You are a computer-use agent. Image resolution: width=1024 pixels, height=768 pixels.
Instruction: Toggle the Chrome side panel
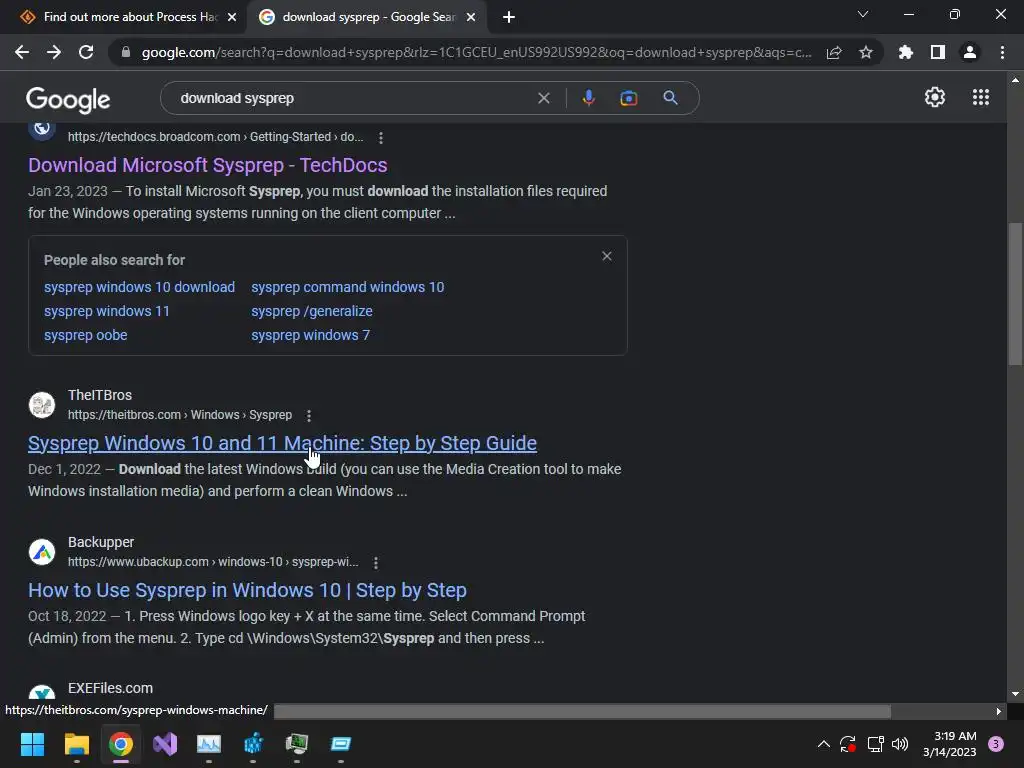tap(938, 52)
